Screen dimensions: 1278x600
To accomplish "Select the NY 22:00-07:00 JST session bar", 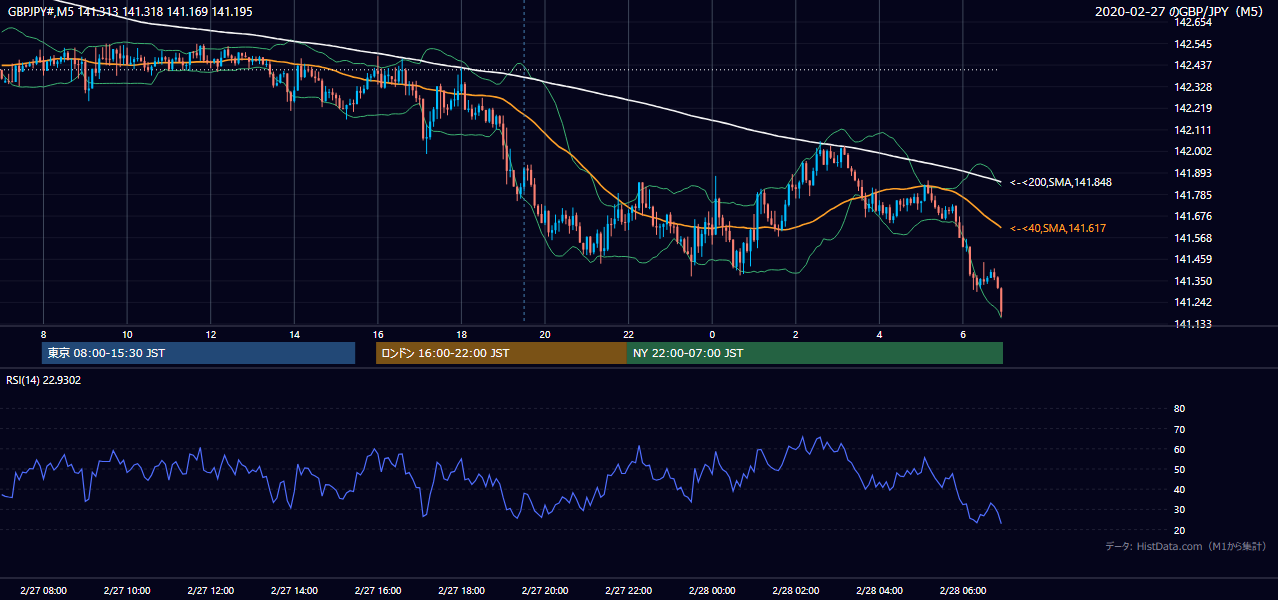I will pos(815,353).
